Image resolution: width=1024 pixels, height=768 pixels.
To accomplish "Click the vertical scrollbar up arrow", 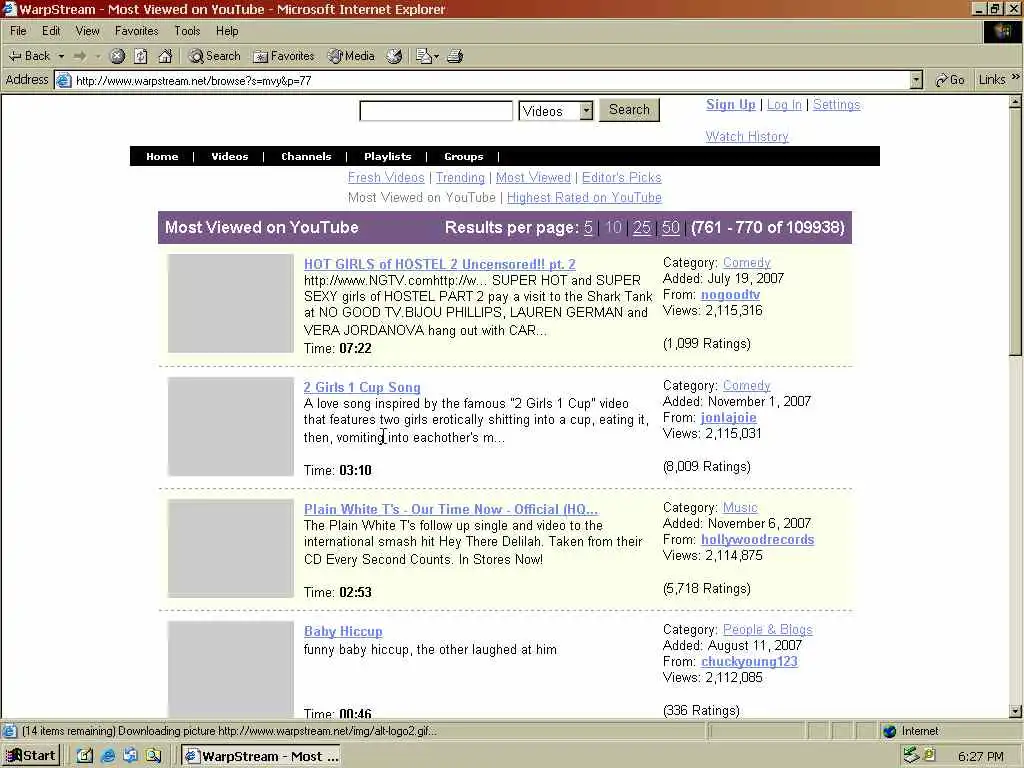I will click(x=1016, y=102).
